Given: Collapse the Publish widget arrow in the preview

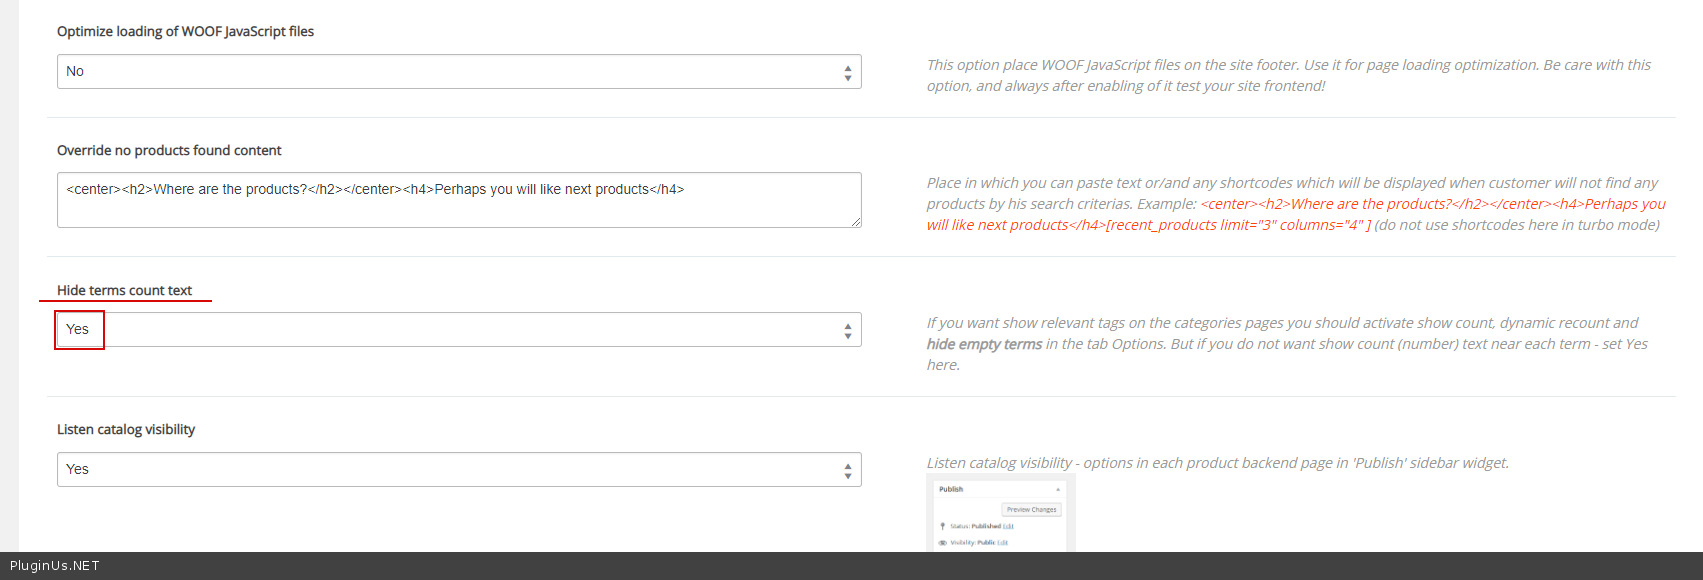Looking at the screenshot, I should point(1058,490).
